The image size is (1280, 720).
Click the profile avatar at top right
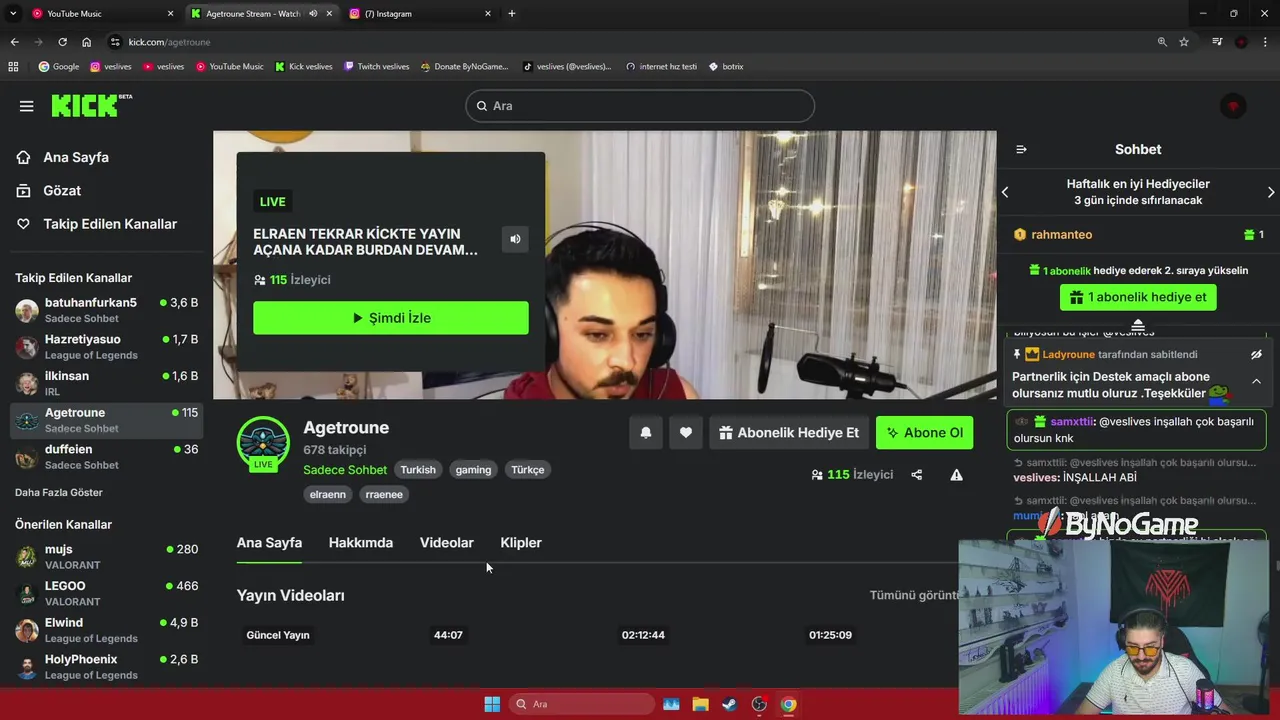(x=1233, y=106)
